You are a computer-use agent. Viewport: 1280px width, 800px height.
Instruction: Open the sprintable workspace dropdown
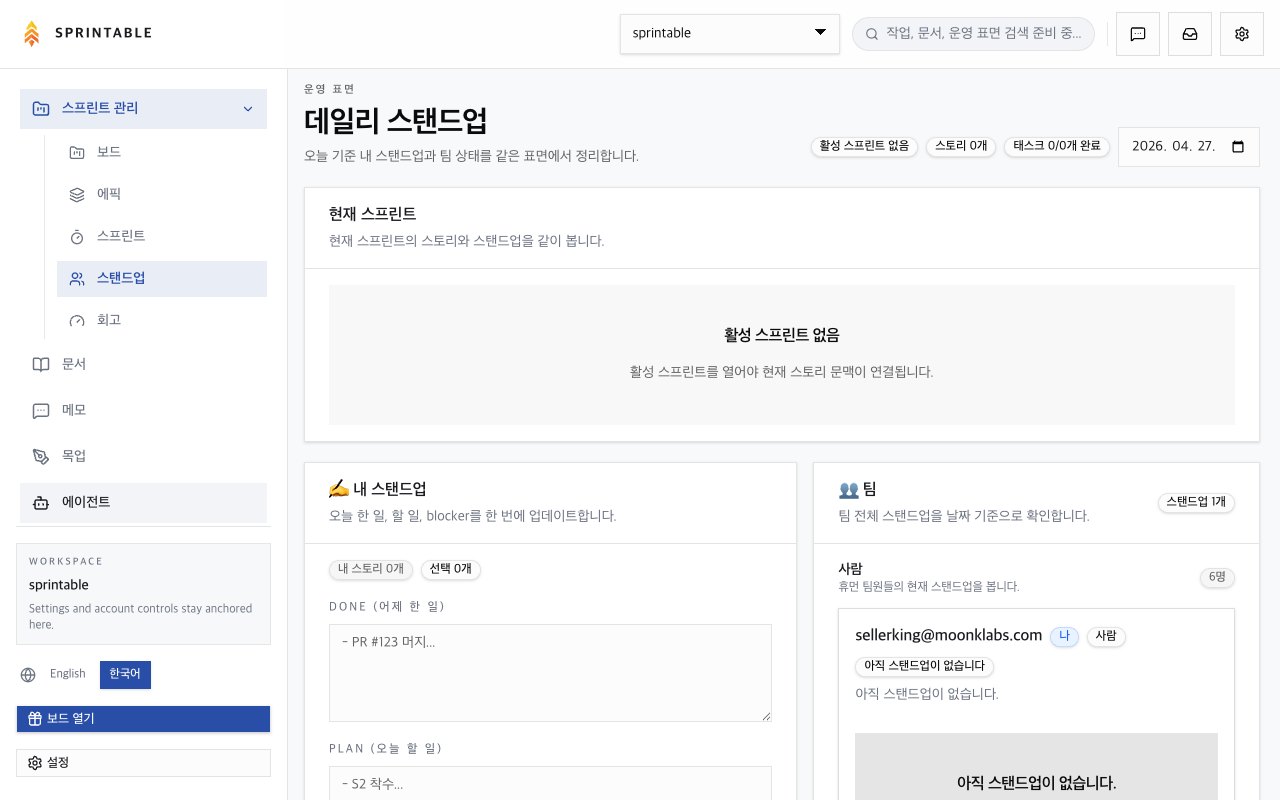point(730,33)
